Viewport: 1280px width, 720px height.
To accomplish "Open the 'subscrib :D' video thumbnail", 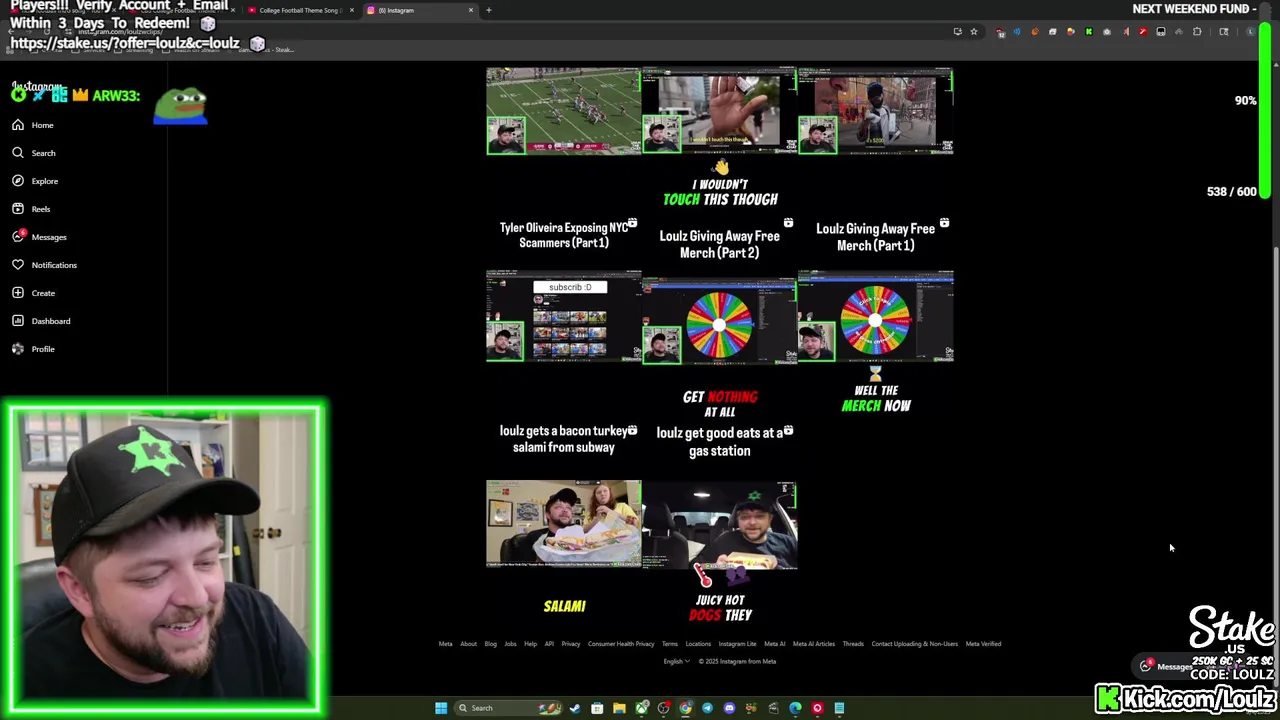I will 564,316.
